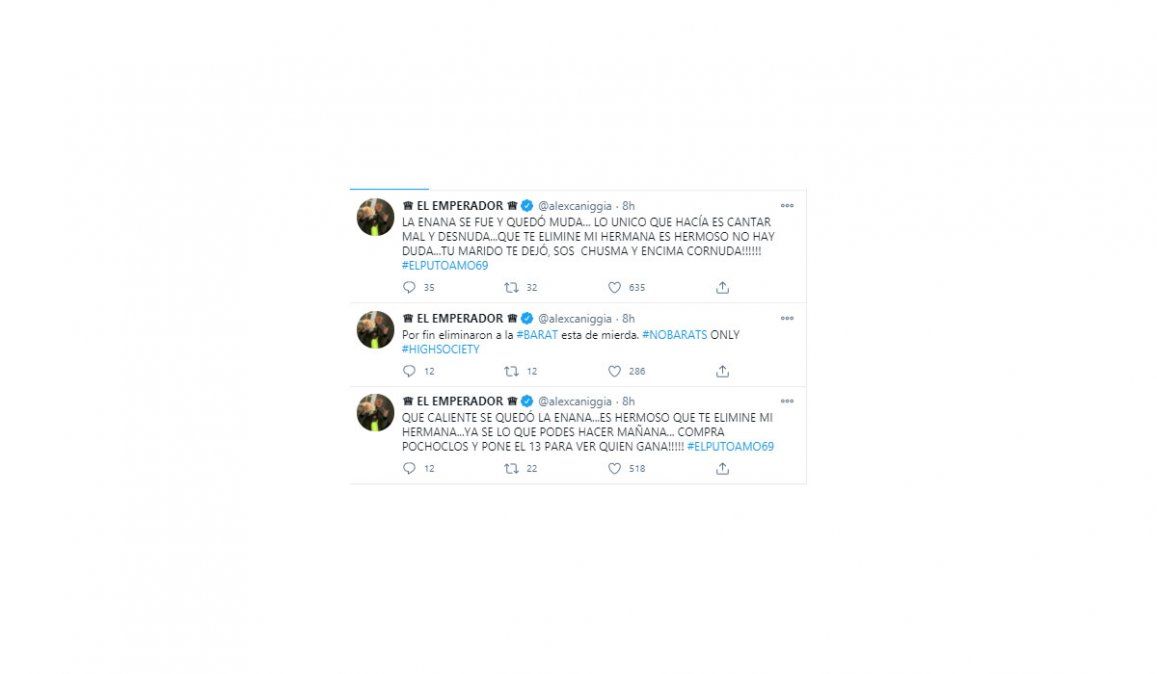Open the first tweet's profile avatar

pyautogui.click(x=376, y=217)
